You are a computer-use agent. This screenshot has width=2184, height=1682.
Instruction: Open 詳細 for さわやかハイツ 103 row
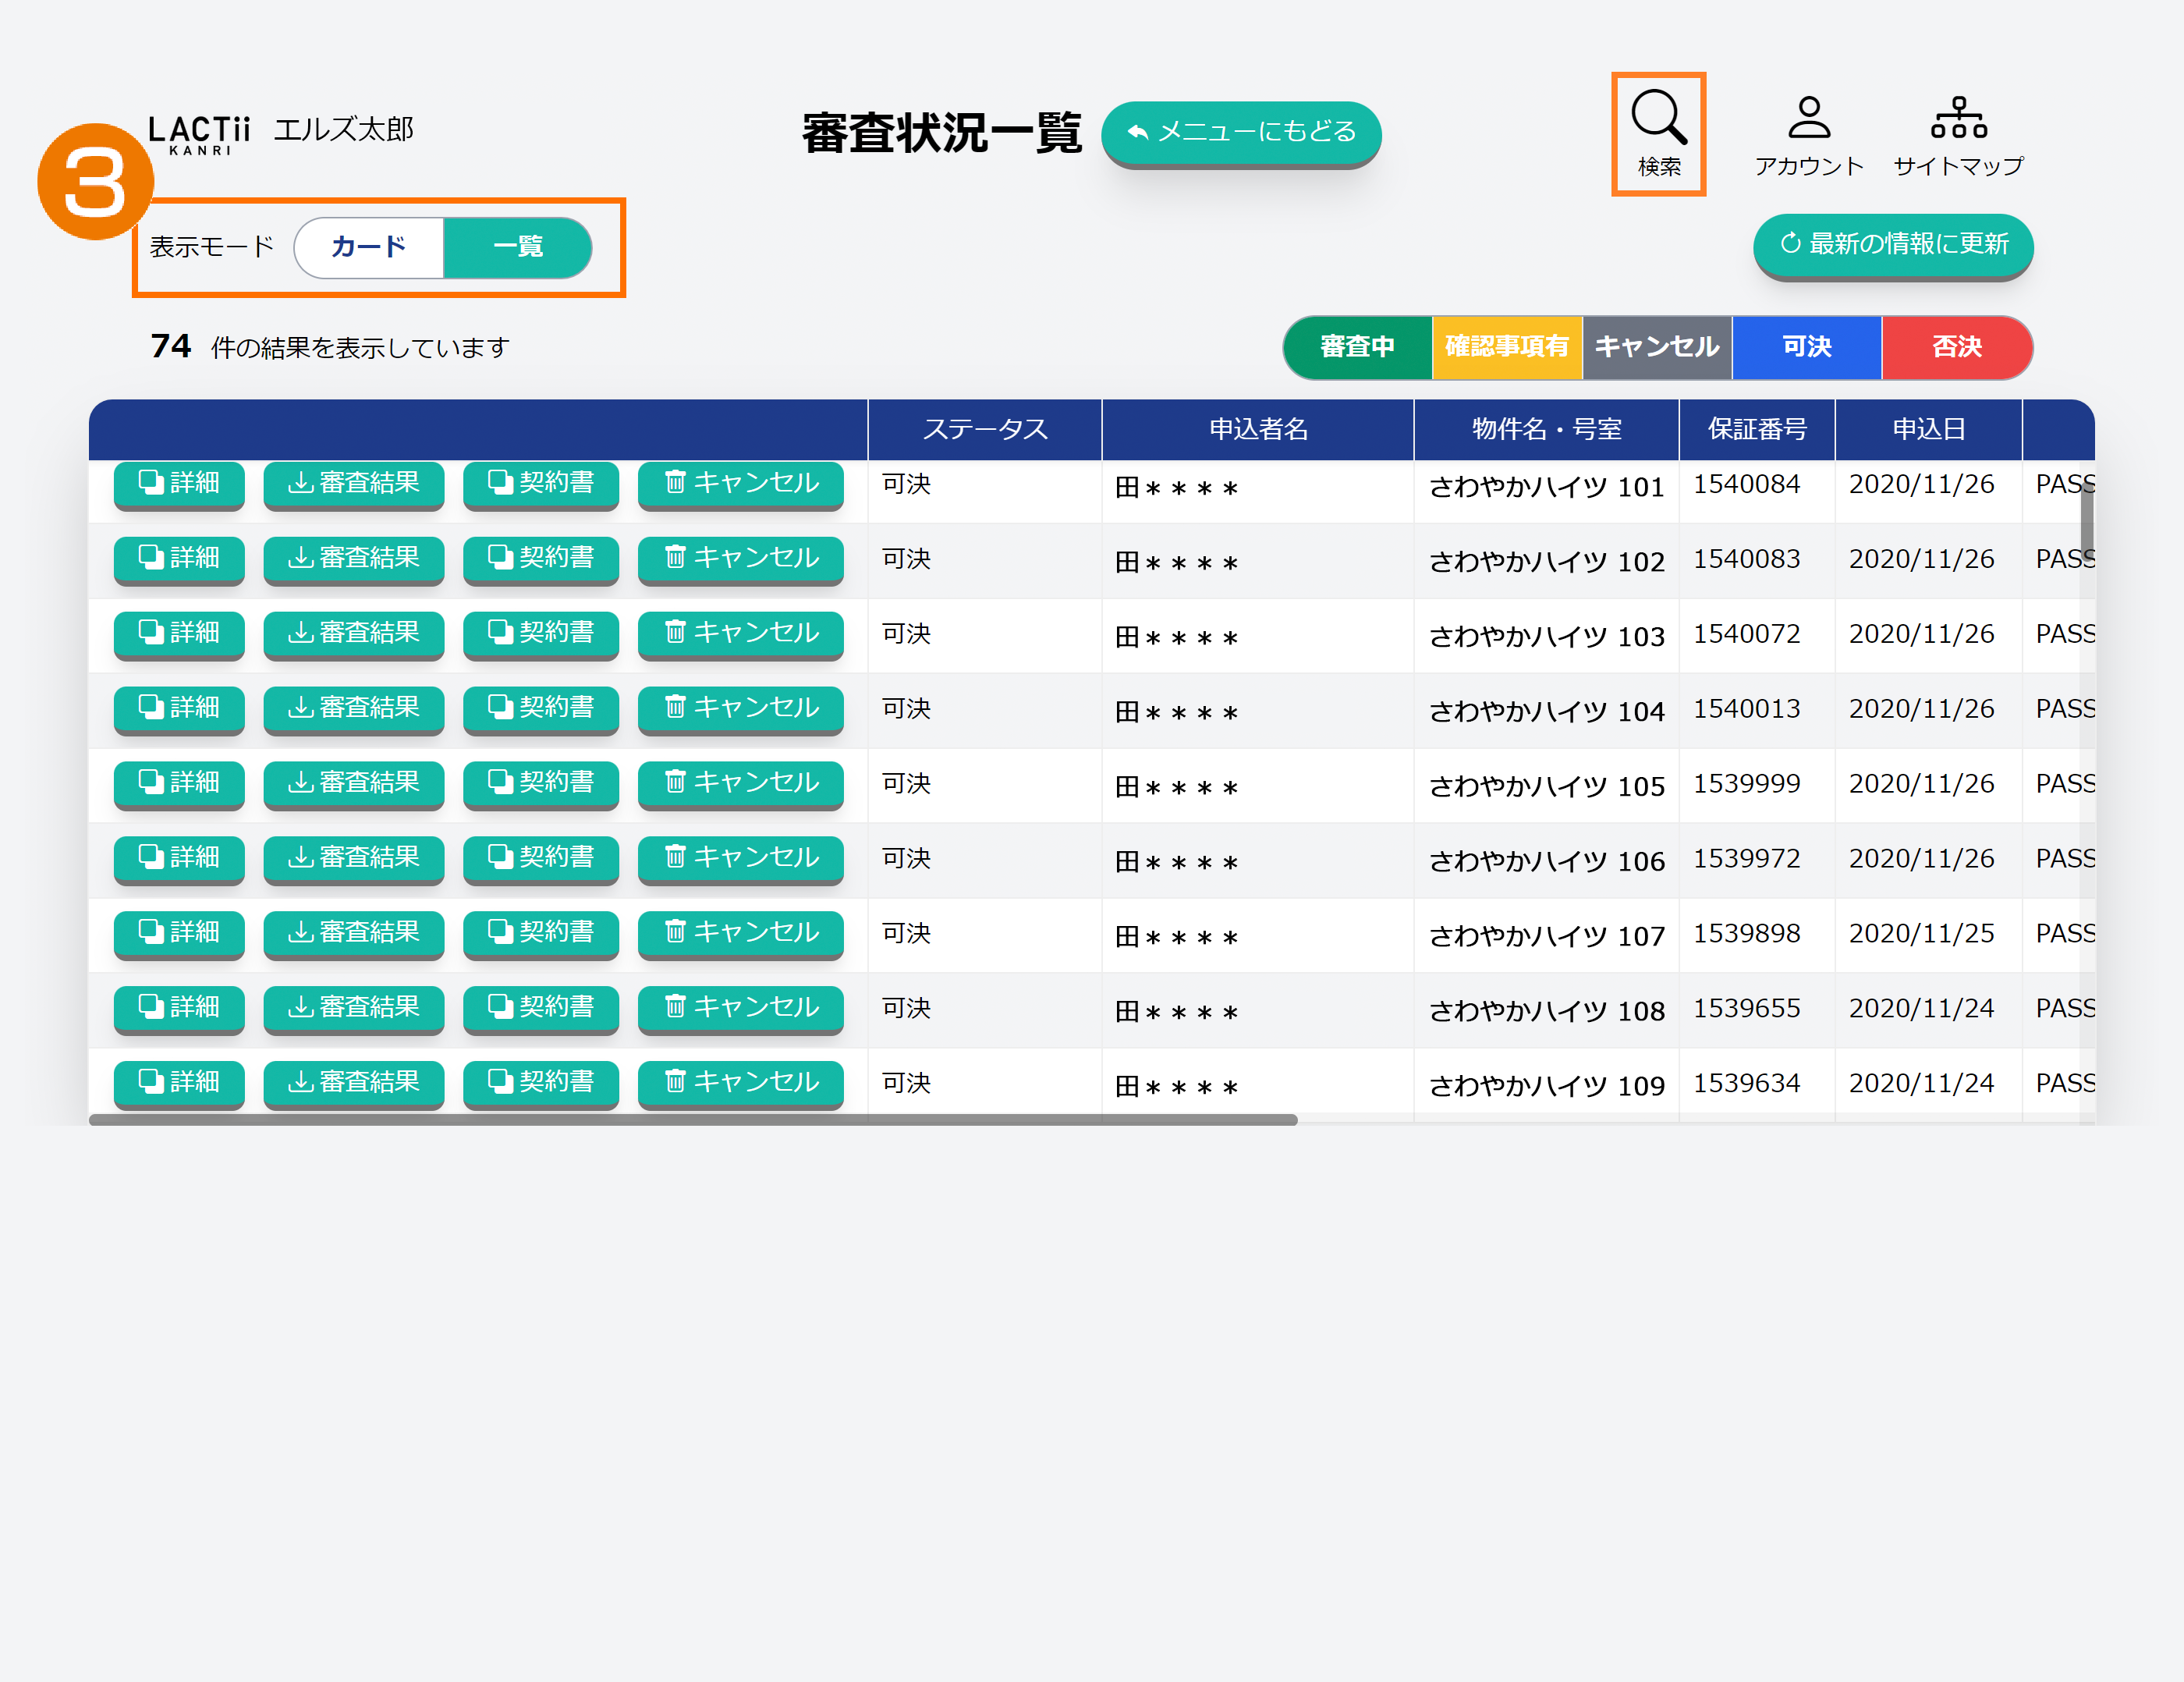pyautogui.click(x=179, y=634)
